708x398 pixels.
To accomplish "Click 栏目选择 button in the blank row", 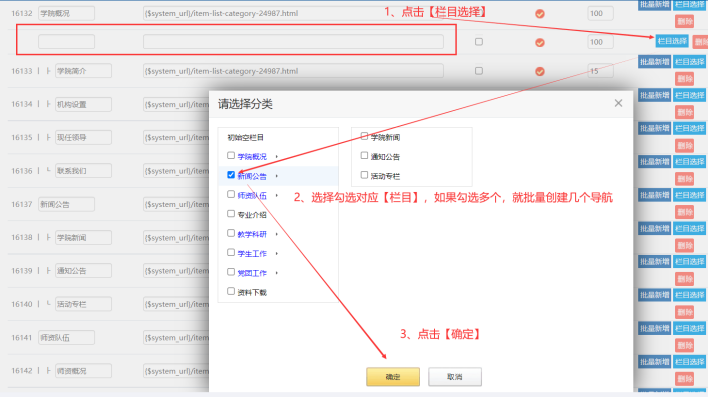I will (672, 41).
